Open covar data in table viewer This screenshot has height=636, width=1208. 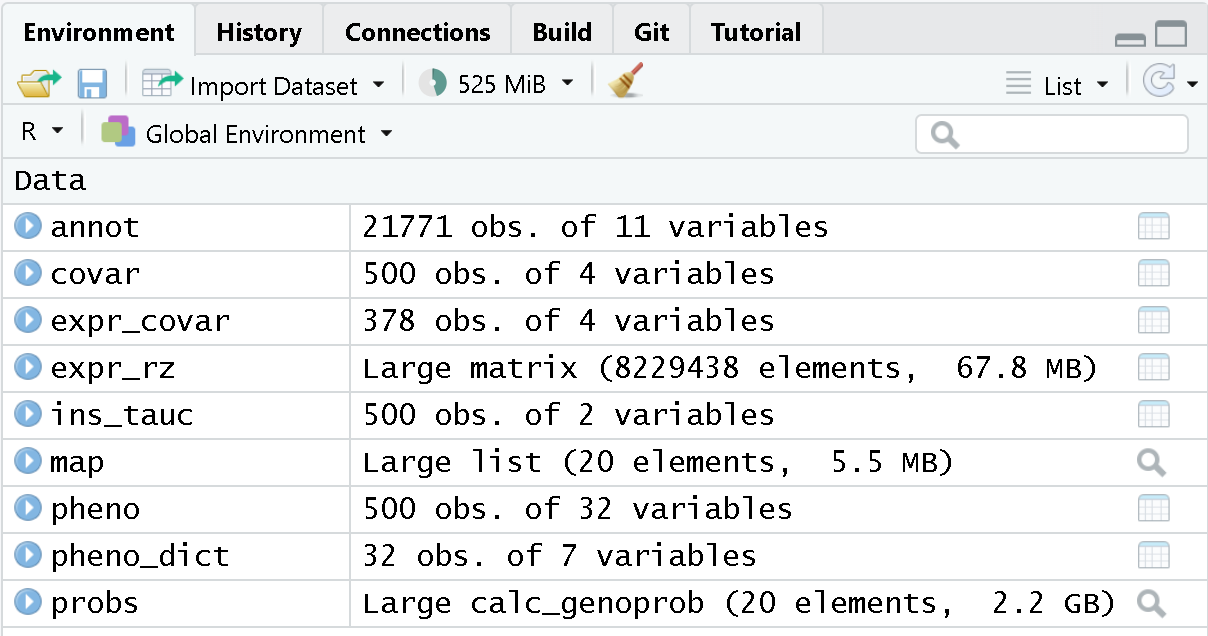(x=1153, y=273)
